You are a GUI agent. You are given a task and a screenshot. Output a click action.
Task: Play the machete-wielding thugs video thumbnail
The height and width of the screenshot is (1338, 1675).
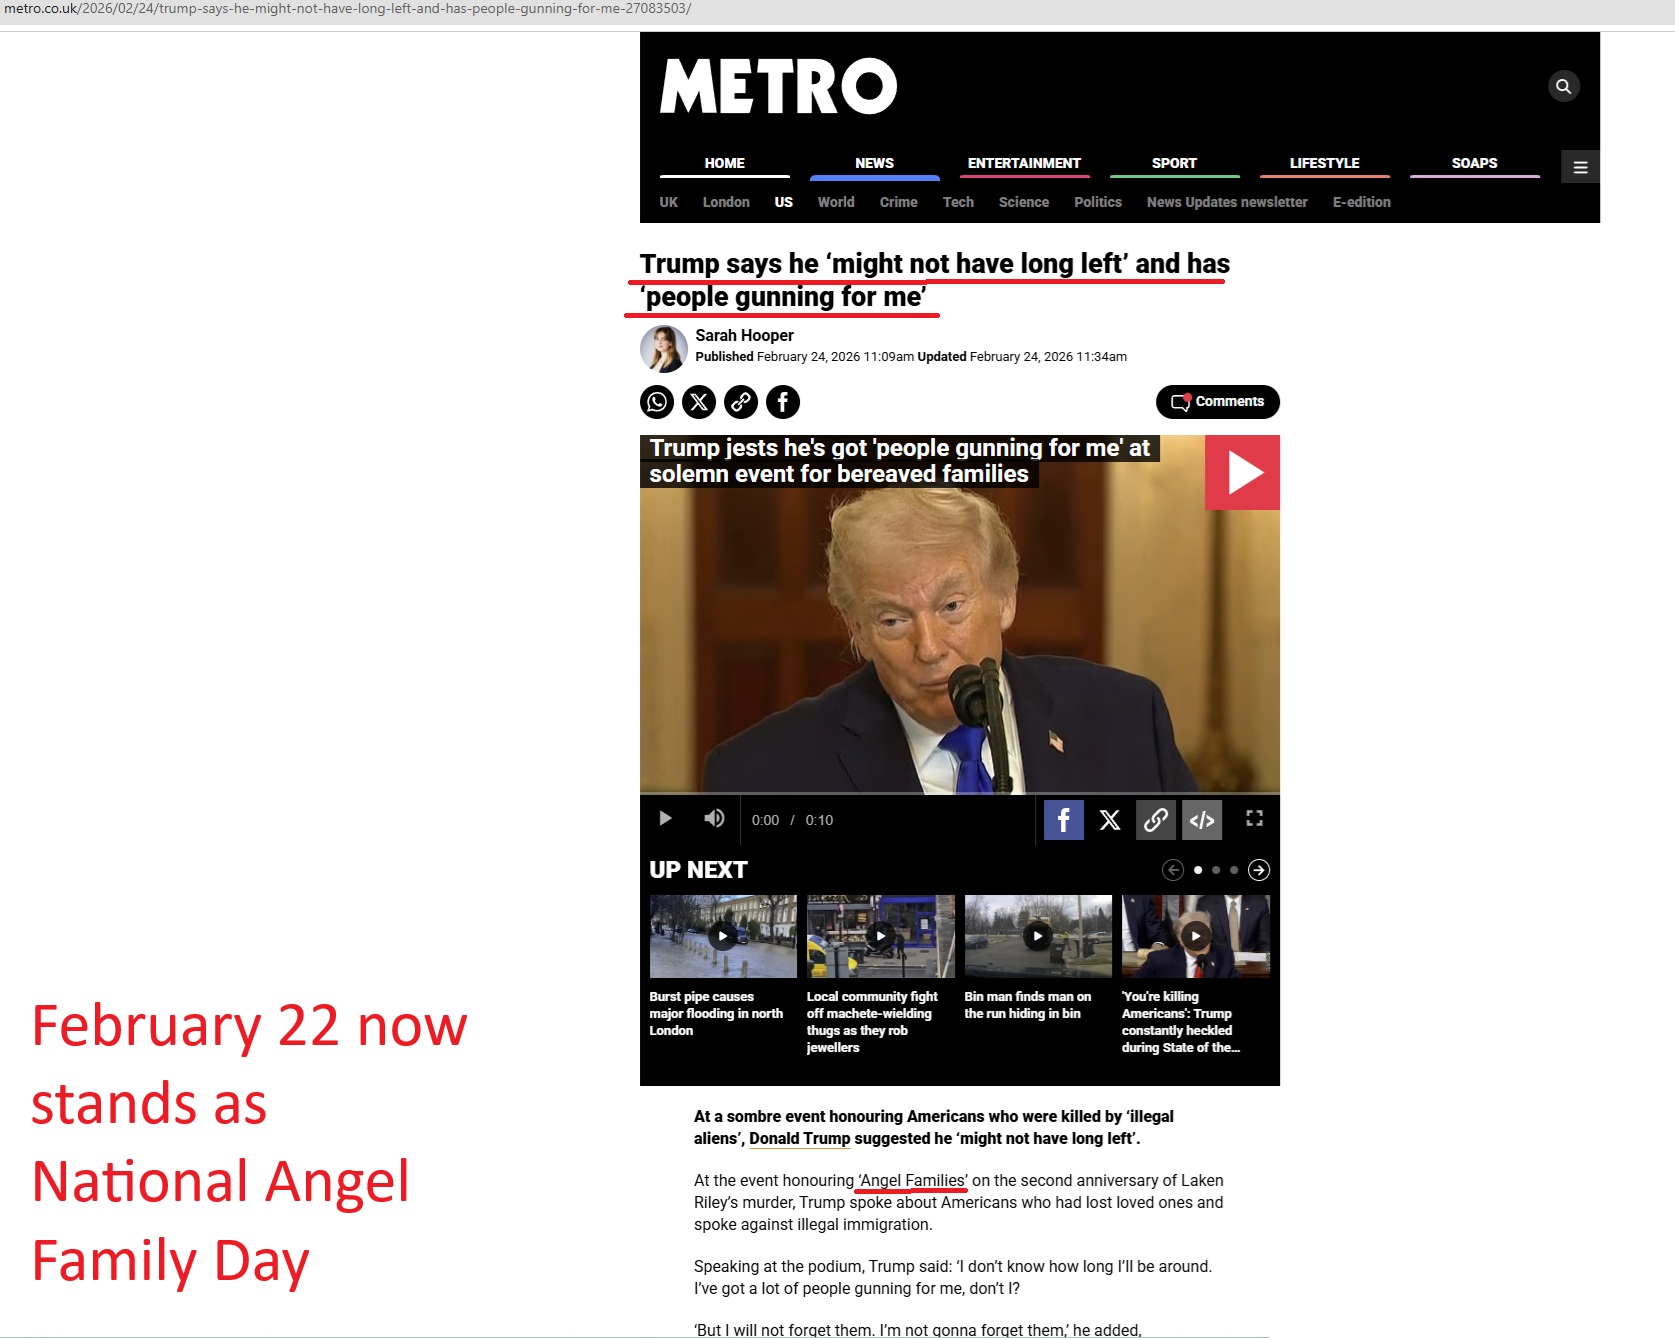(x=881, y=936)
